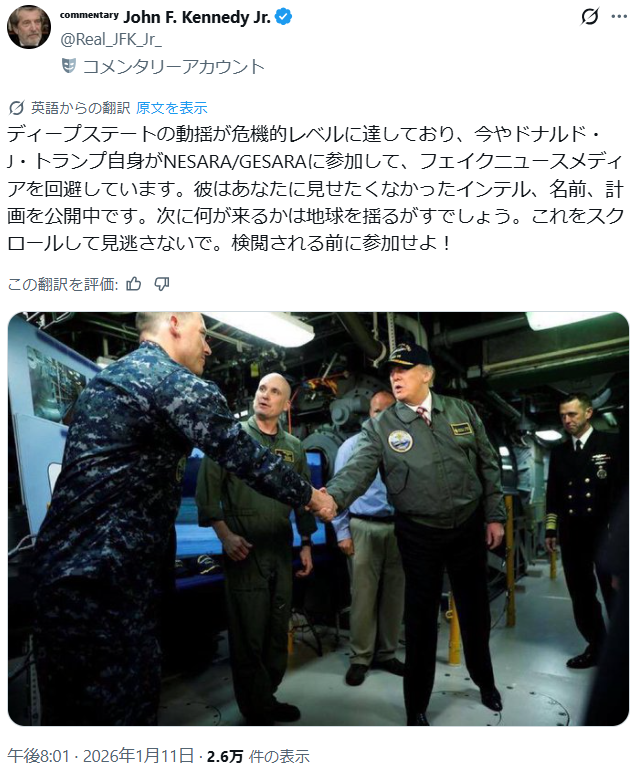Viewport: 639px width, 769px height.
Task: Click the Grok icon at top right
Action: [589, 17]
